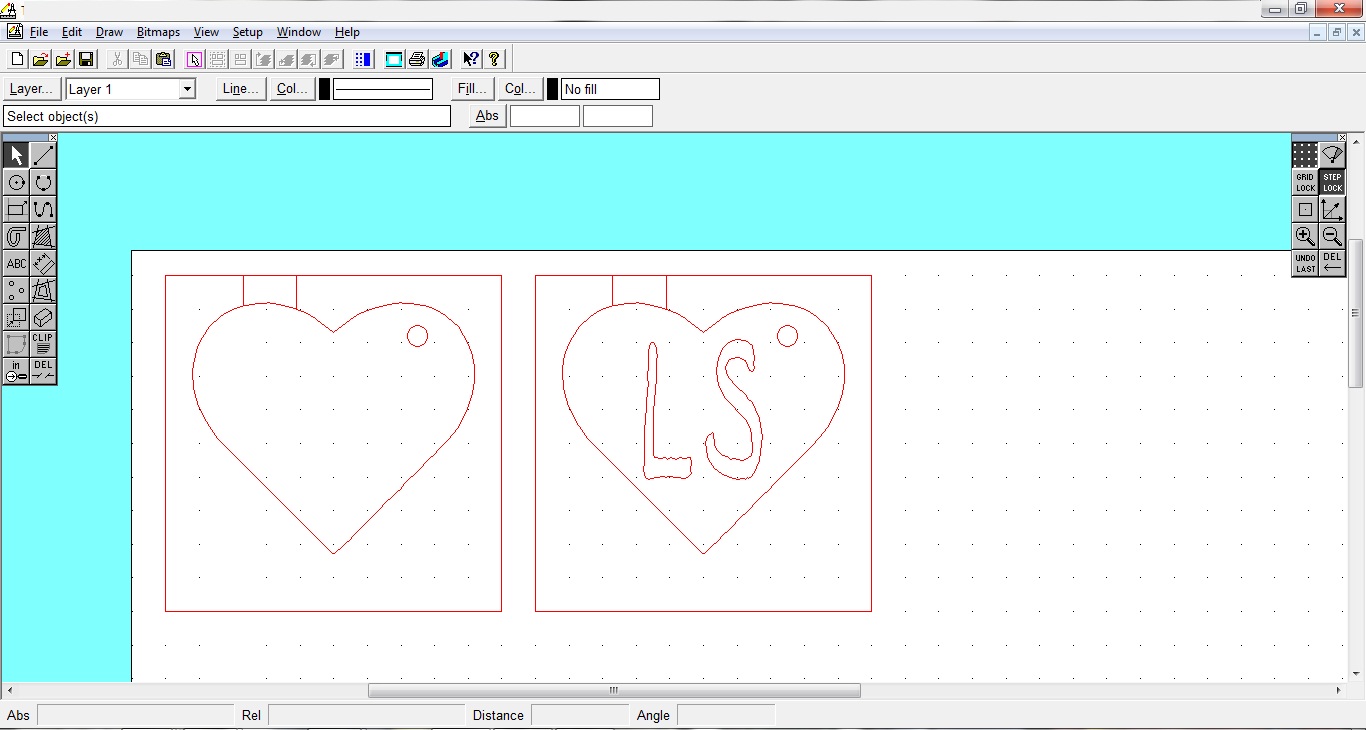This screenshot has width=1366, height=730.
Task: Open the Draw menu
Action: point(109,32)
